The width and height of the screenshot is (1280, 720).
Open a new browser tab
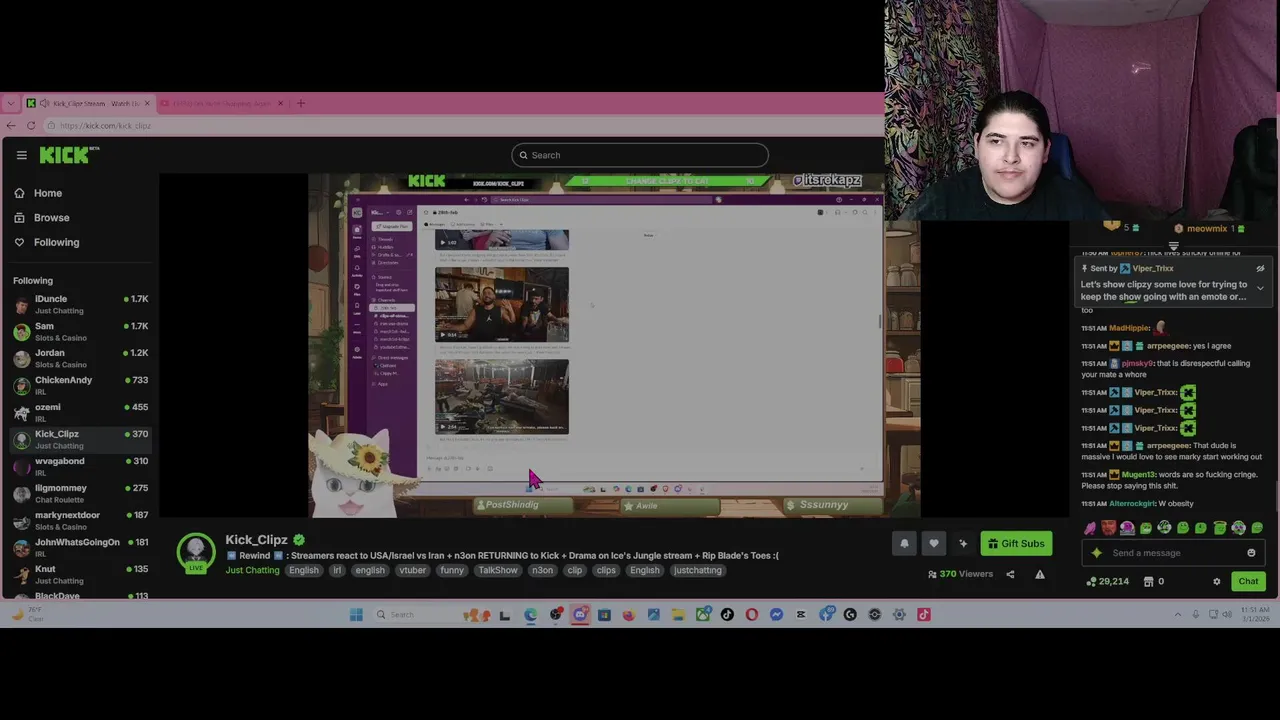[x=300, y=103]
